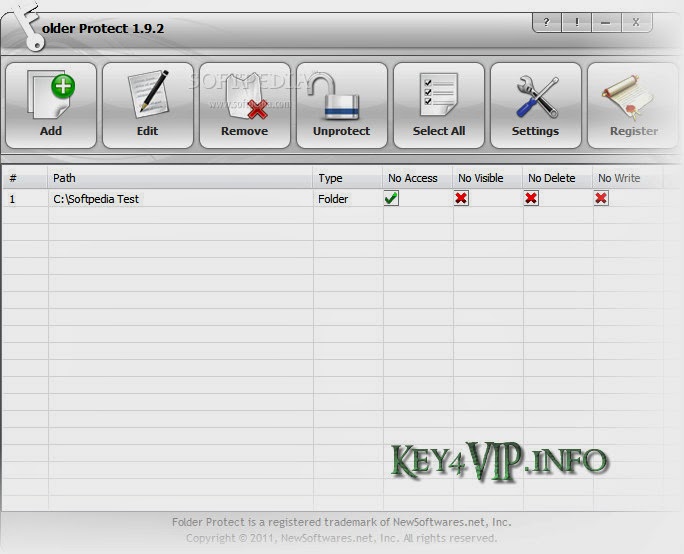The image size is (684, 554).
Task: Toggle No Delete for Softpedia Test
Action: (531, 198)
